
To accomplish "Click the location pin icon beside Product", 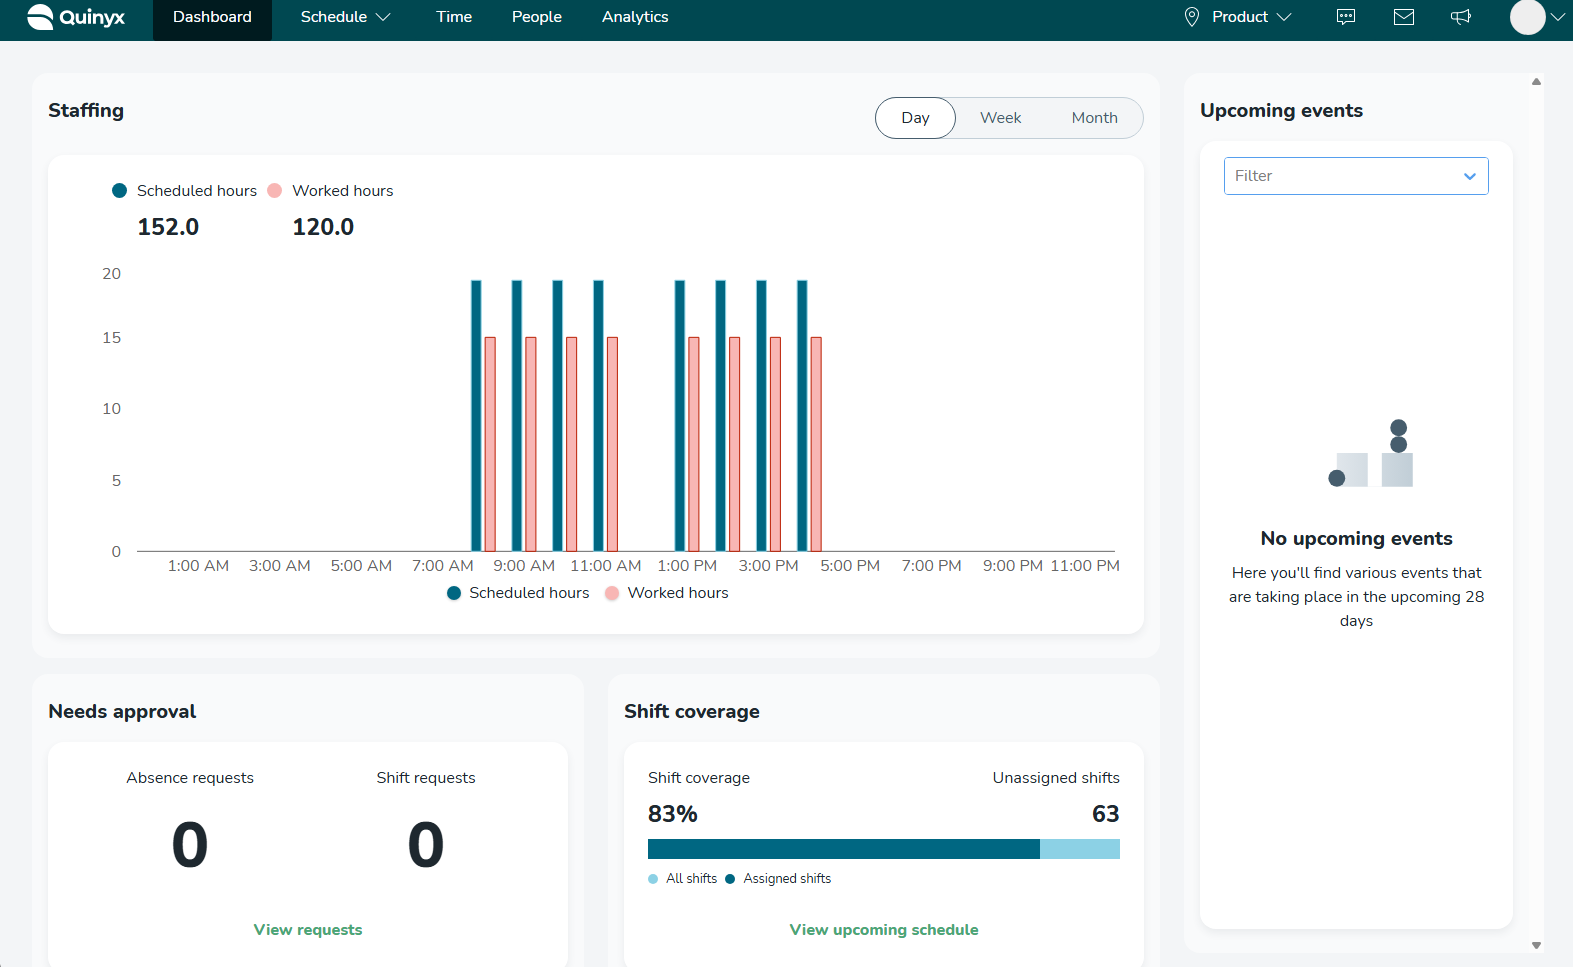I will (1191, 17).
